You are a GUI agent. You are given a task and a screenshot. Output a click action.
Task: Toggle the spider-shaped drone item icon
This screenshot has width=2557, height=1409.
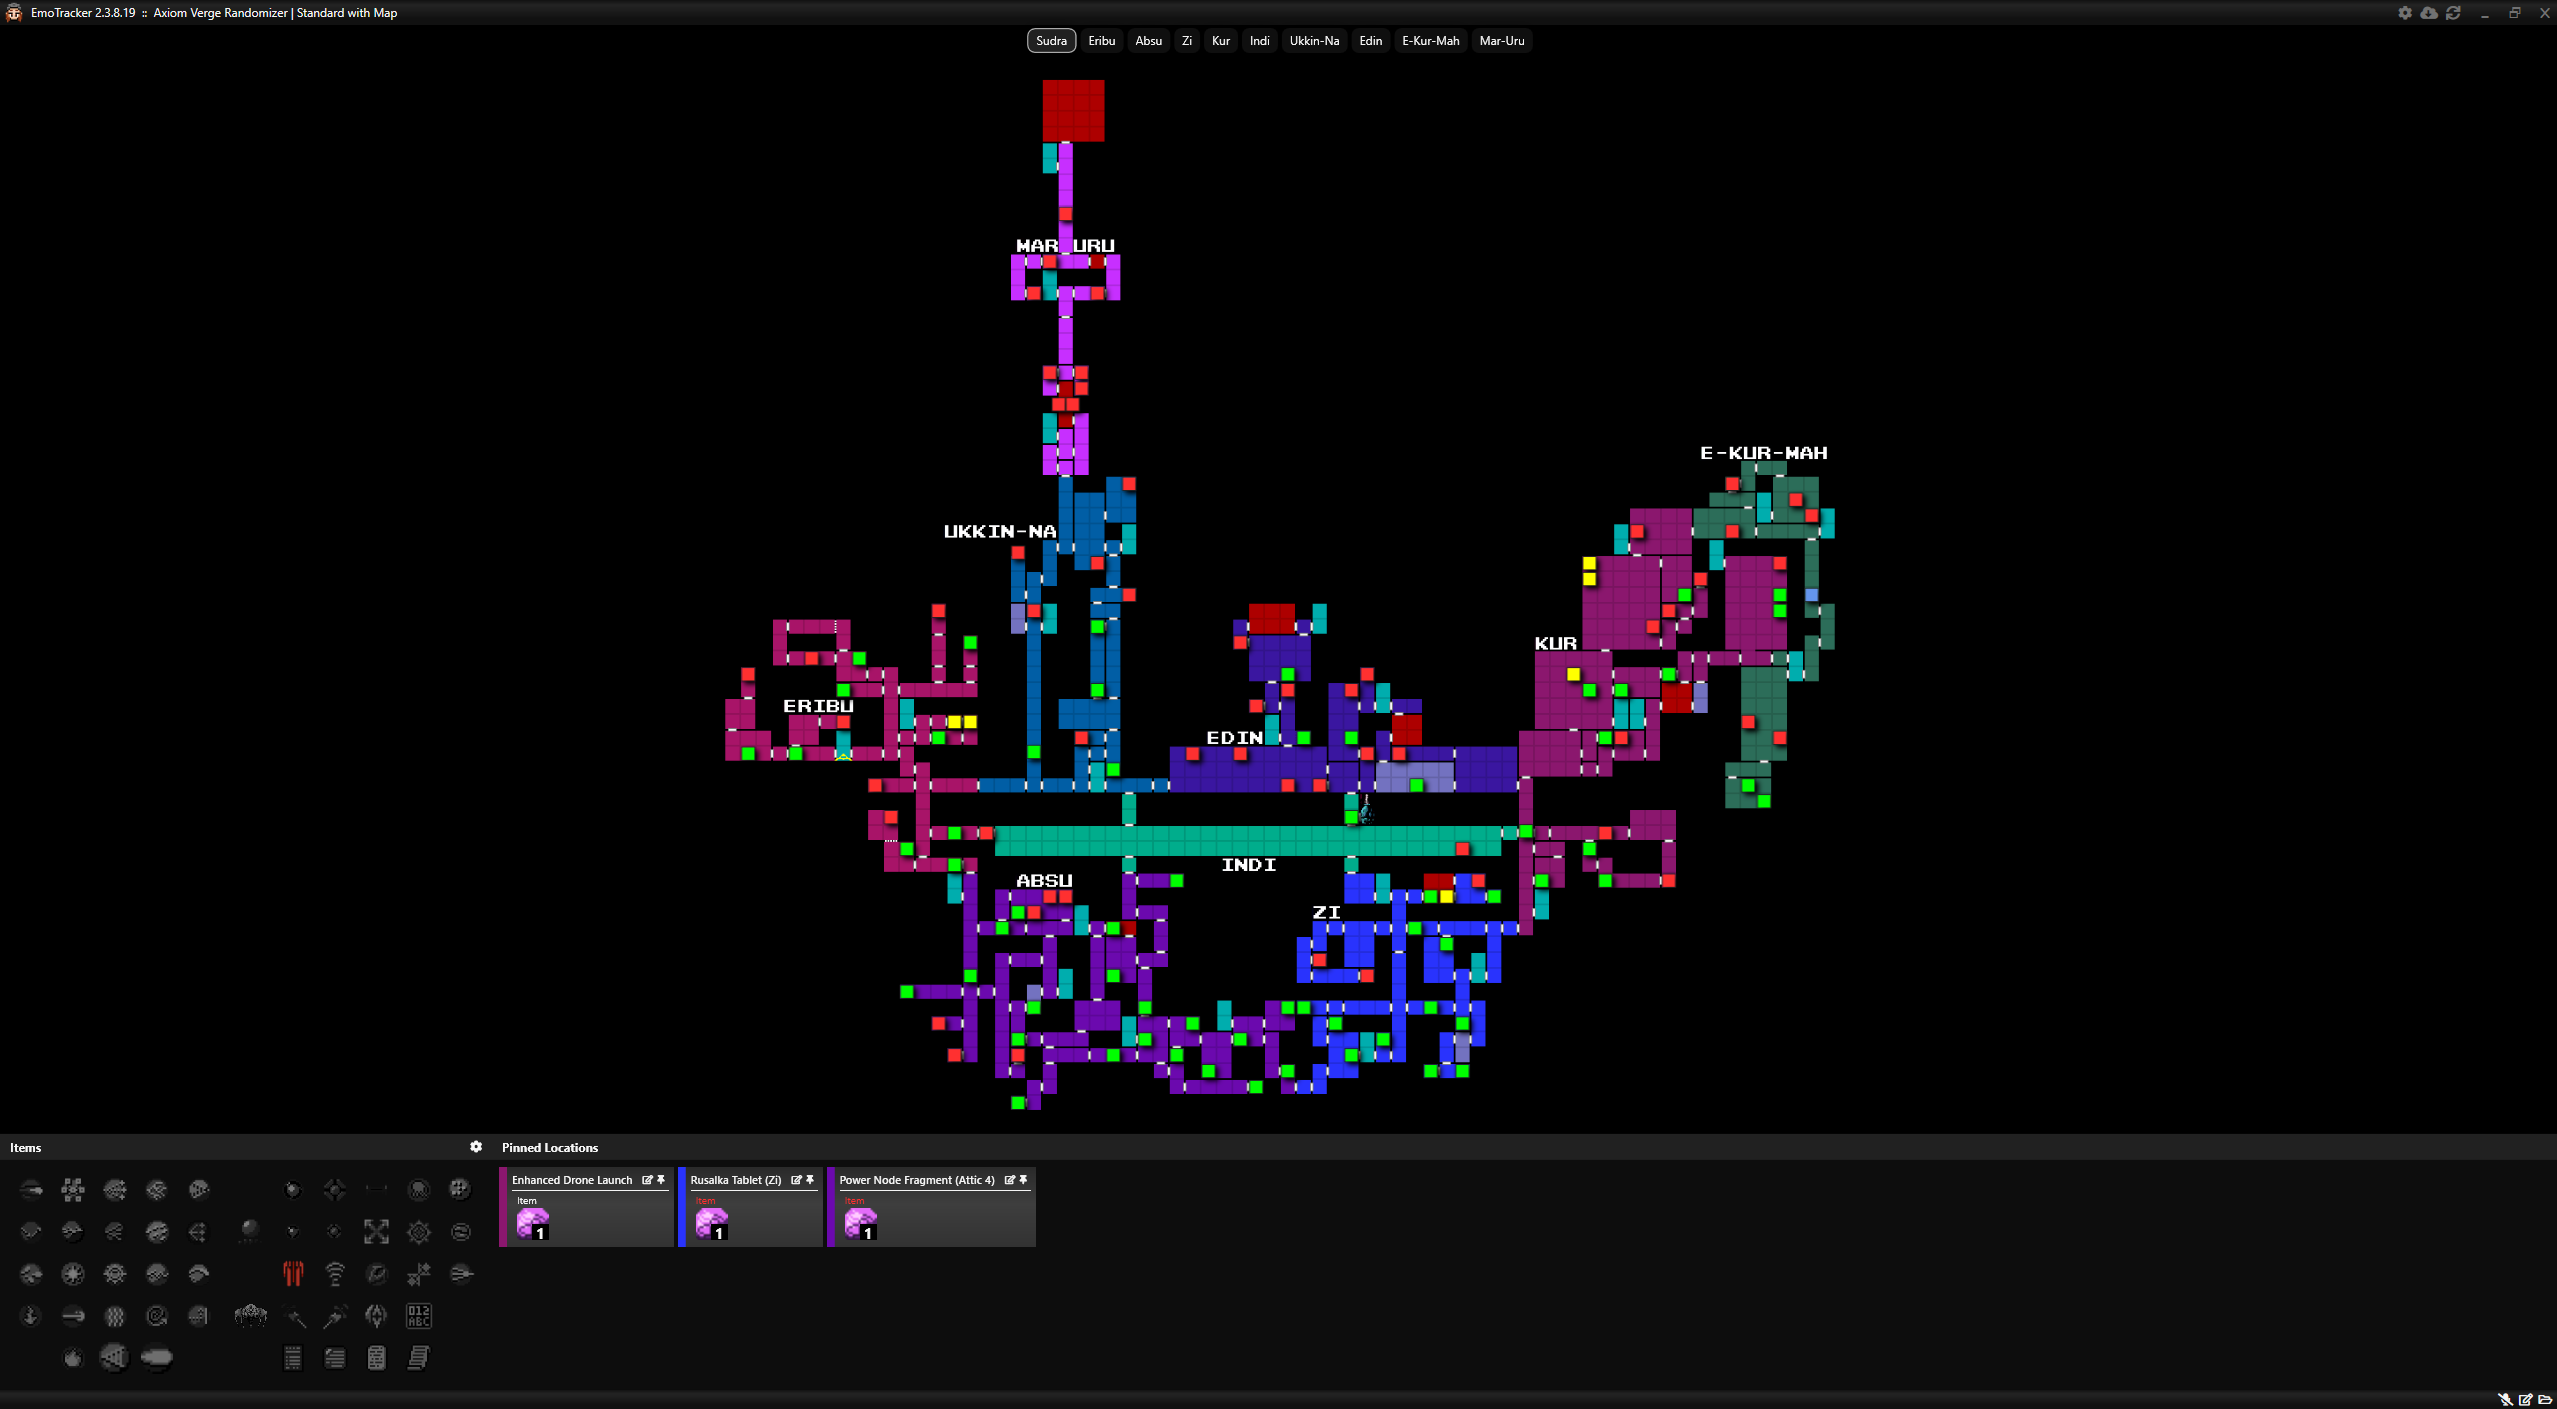250,1316
